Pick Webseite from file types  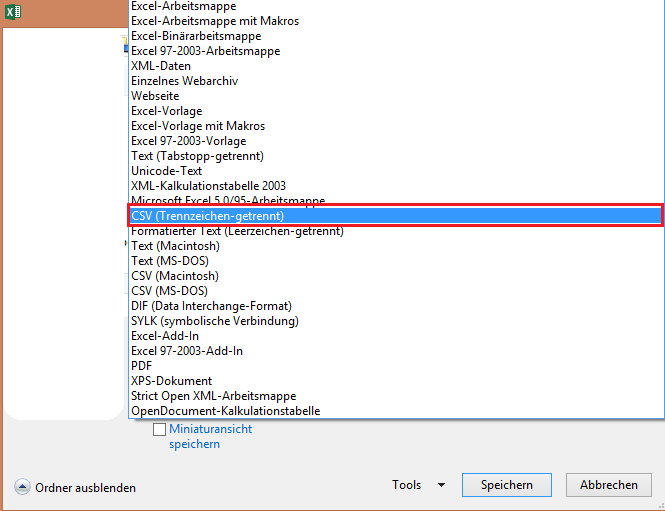396,96
